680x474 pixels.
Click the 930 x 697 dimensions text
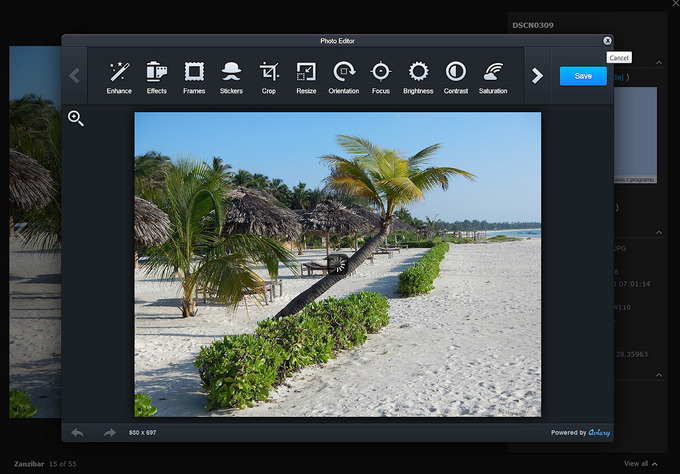142,432
